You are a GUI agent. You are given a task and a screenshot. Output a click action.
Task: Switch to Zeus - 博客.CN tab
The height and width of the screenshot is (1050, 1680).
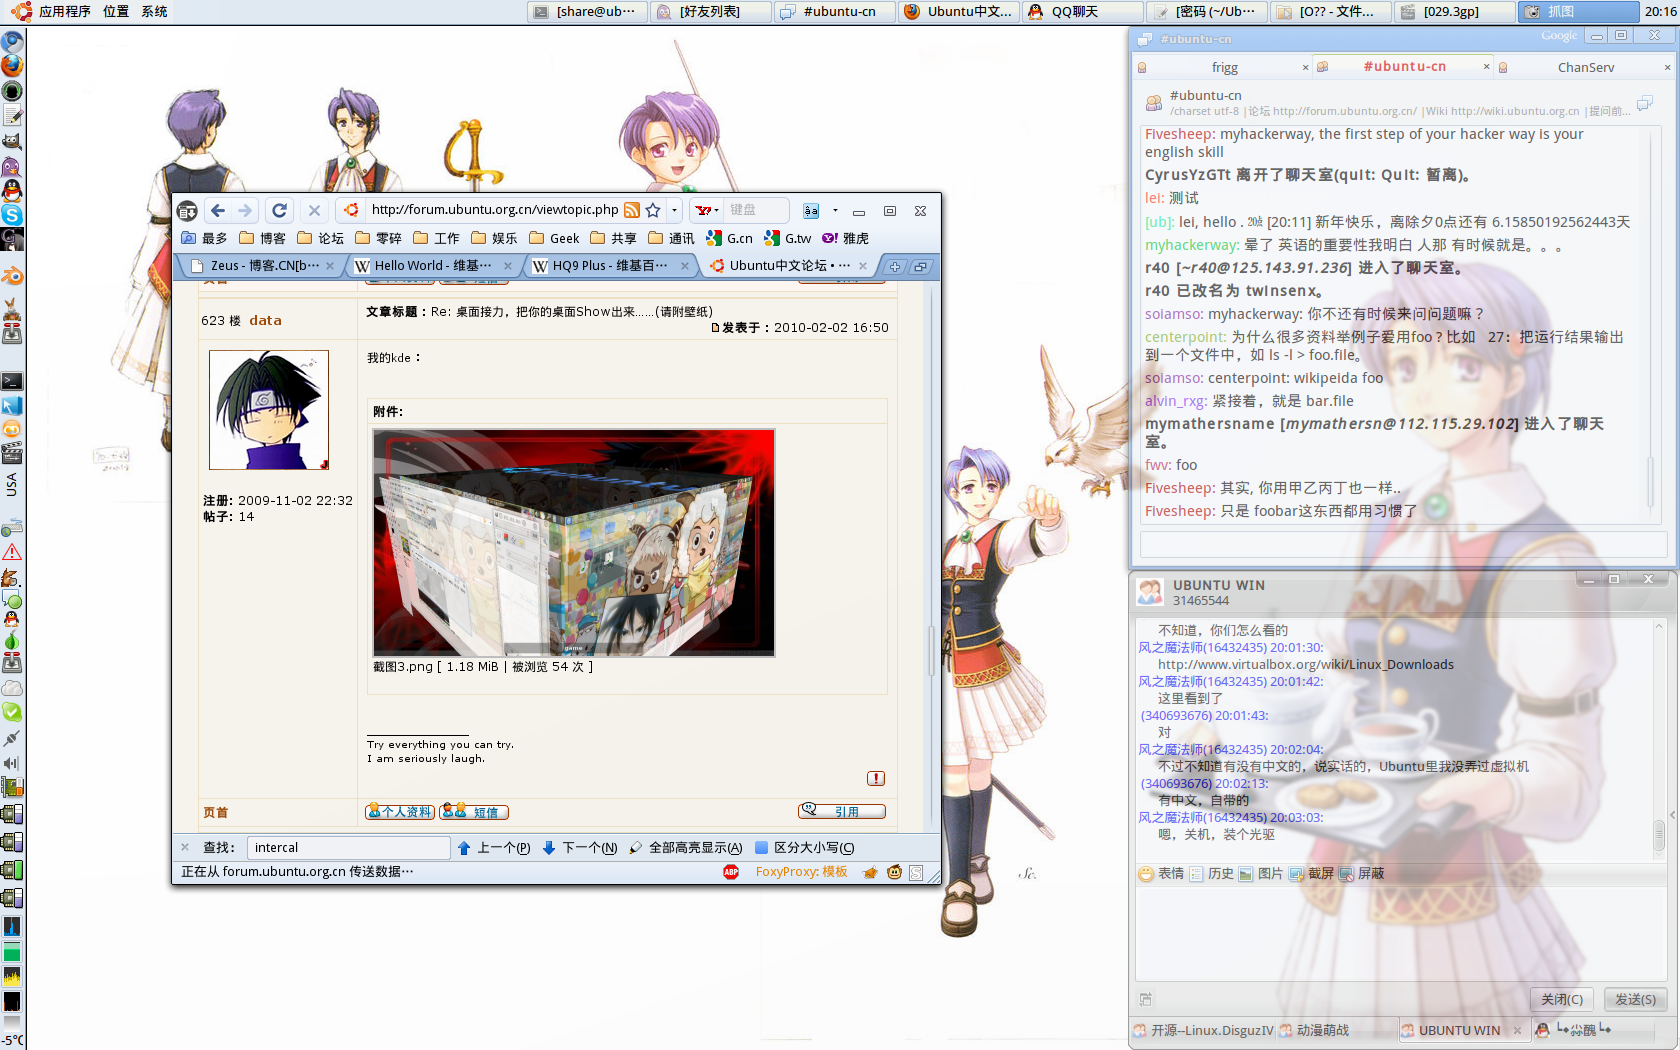click(x=263, y=266)
